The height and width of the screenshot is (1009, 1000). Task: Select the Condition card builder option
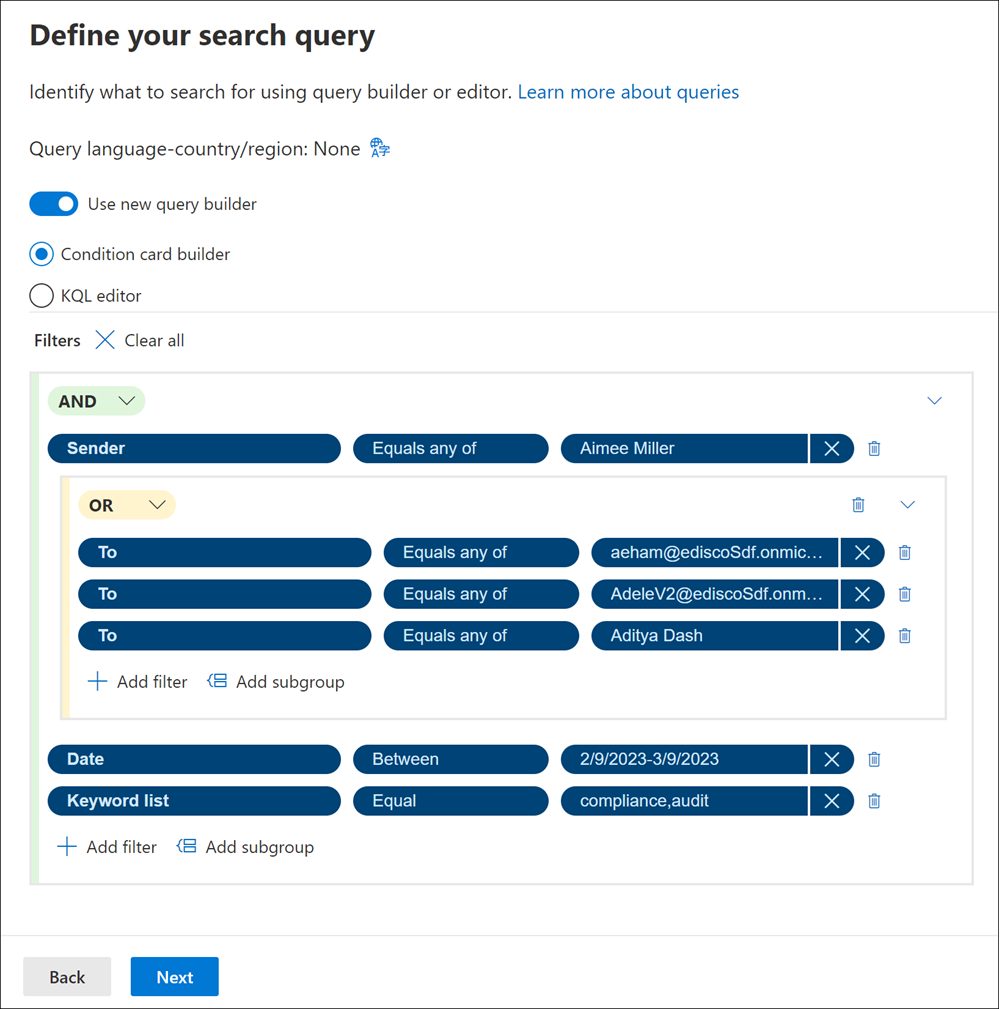41,253
